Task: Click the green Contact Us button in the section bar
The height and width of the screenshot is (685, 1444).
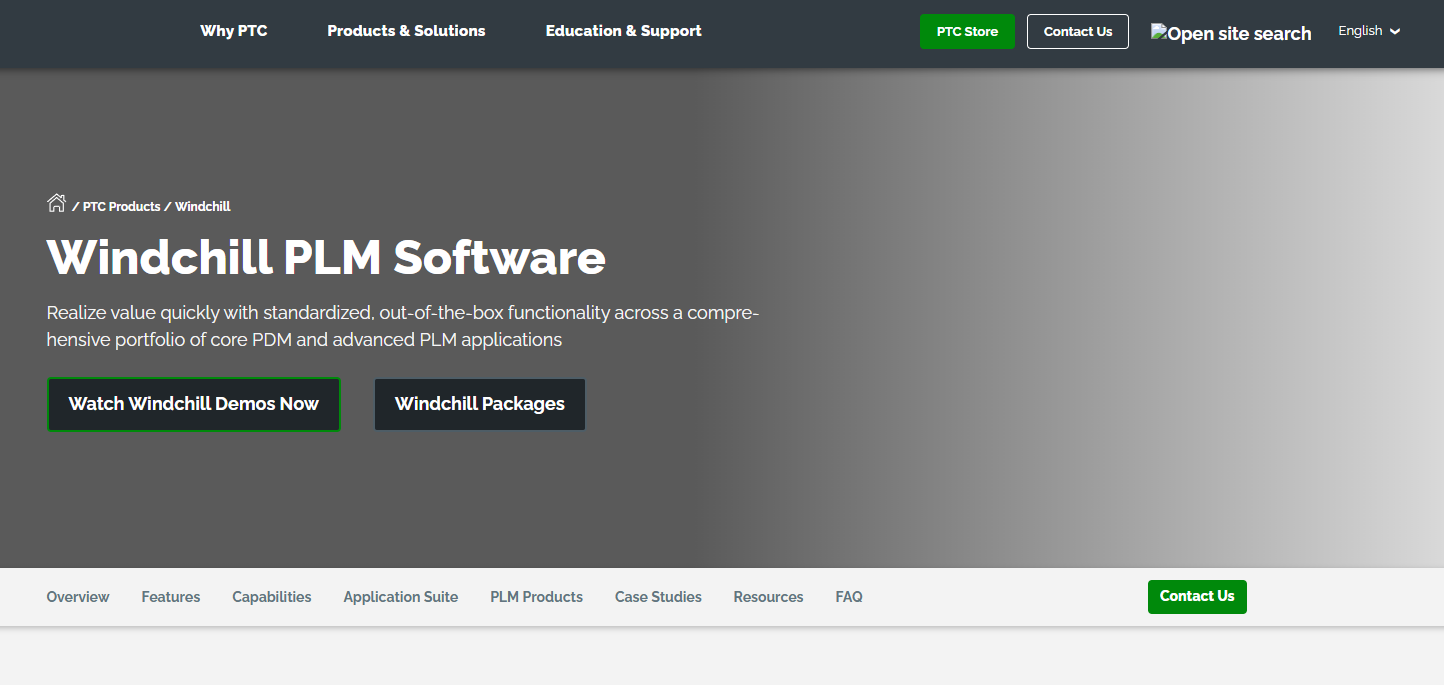Action: (1197, 597)
